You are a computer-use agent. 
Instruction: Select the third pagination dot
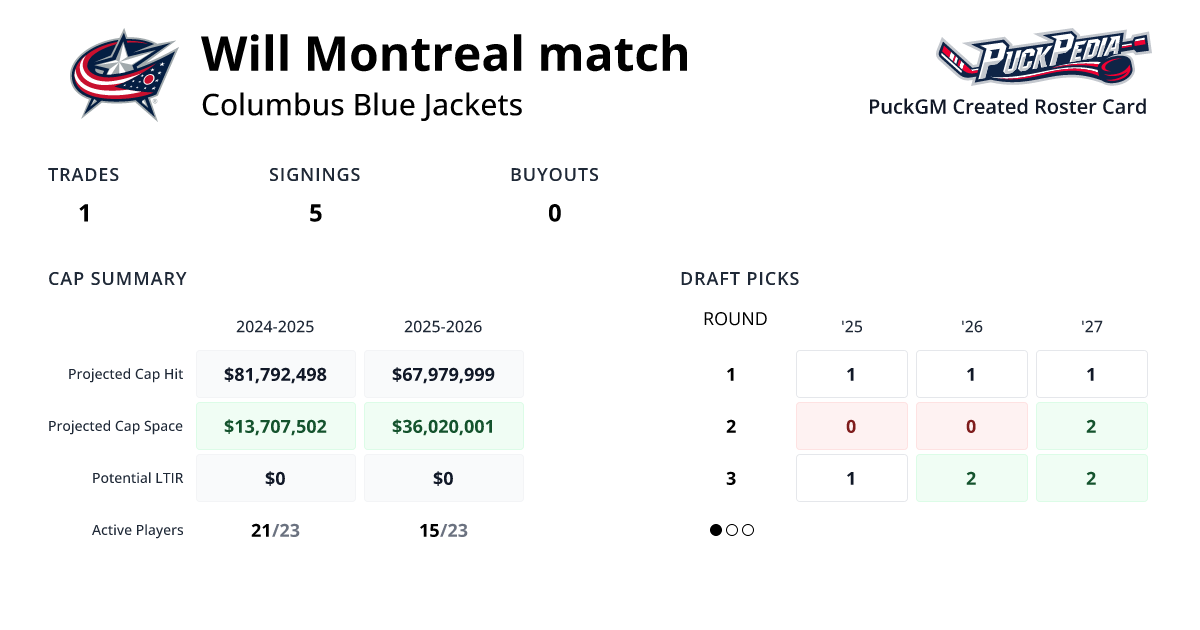pos(748,530)
